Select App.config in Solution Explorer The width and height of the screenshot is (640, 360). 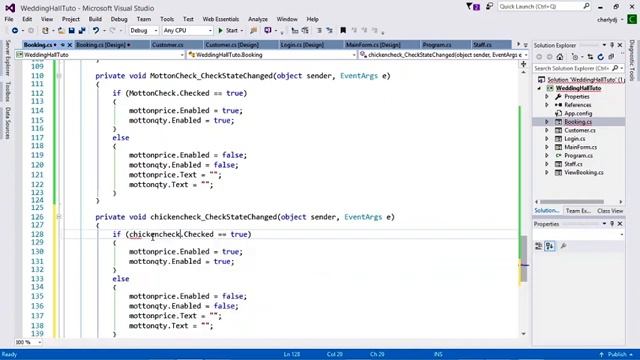[578, 113]
